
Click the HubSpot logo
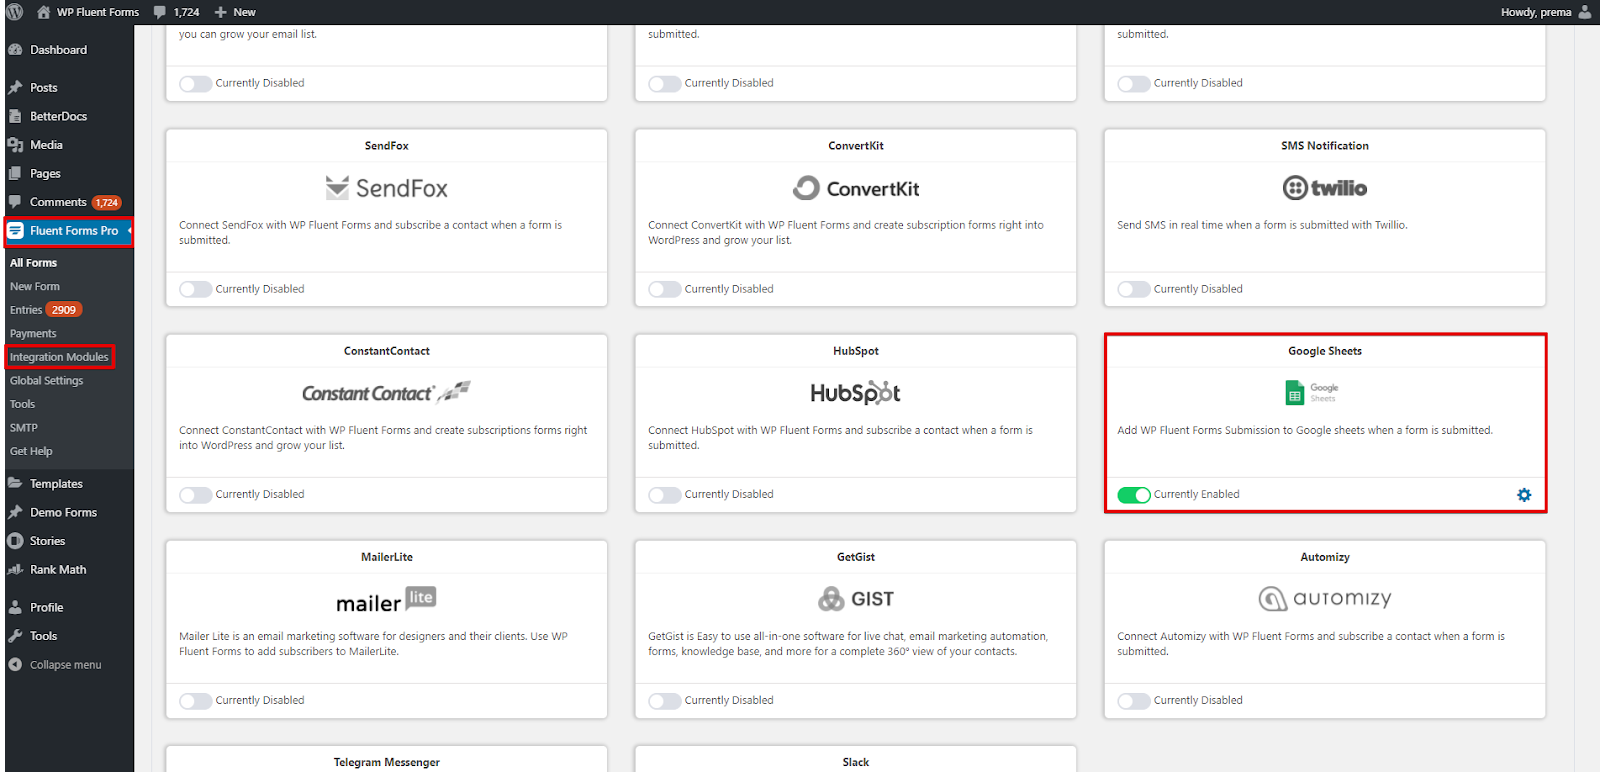click(x=856, y=393)
